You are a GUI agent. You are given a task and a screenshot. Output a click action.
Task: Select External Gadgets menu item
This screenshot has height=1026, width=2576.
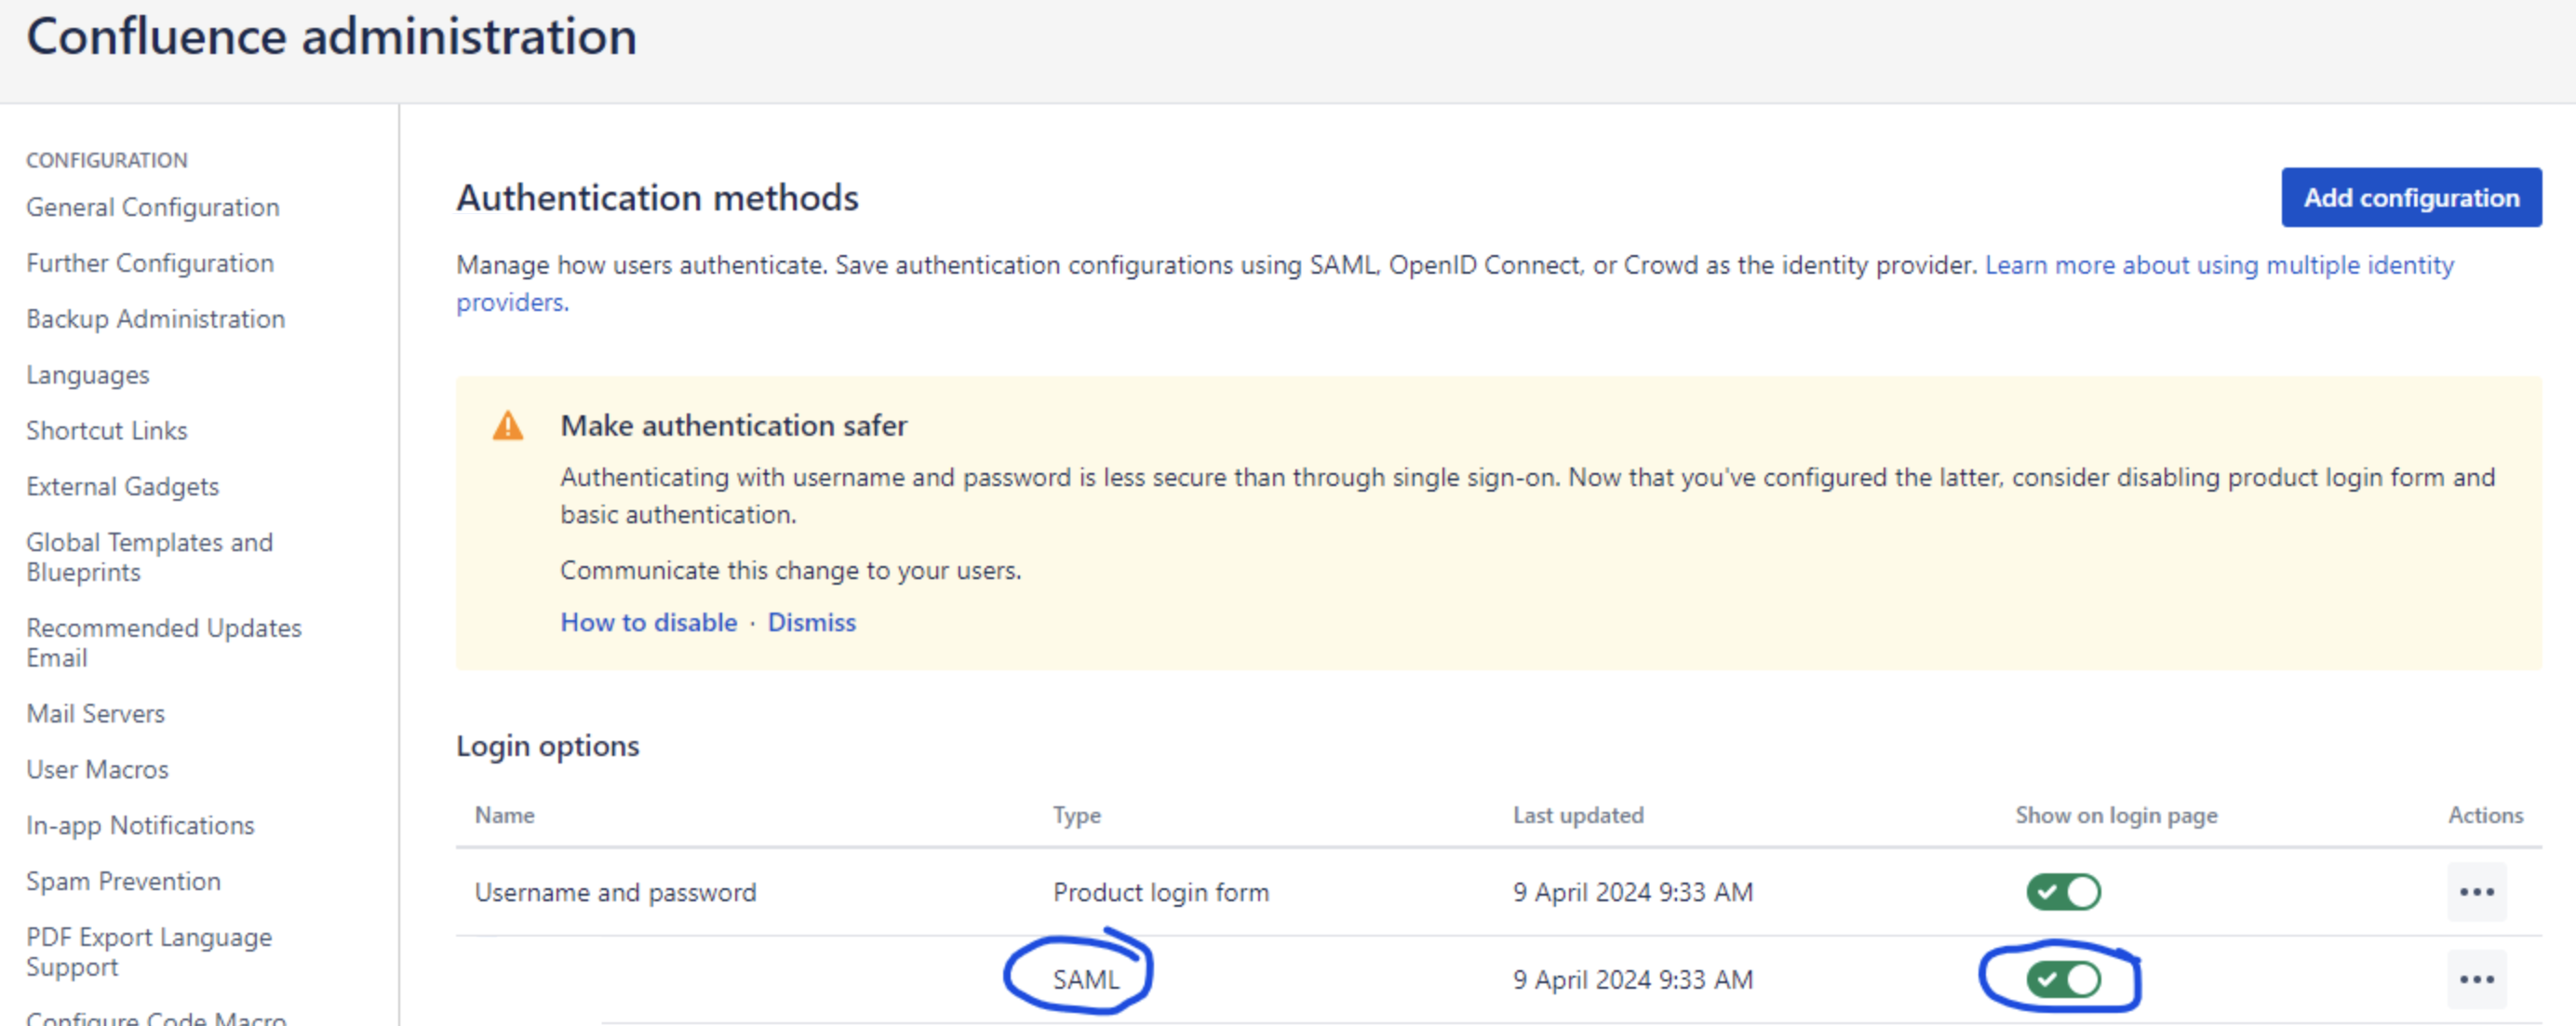123,487
